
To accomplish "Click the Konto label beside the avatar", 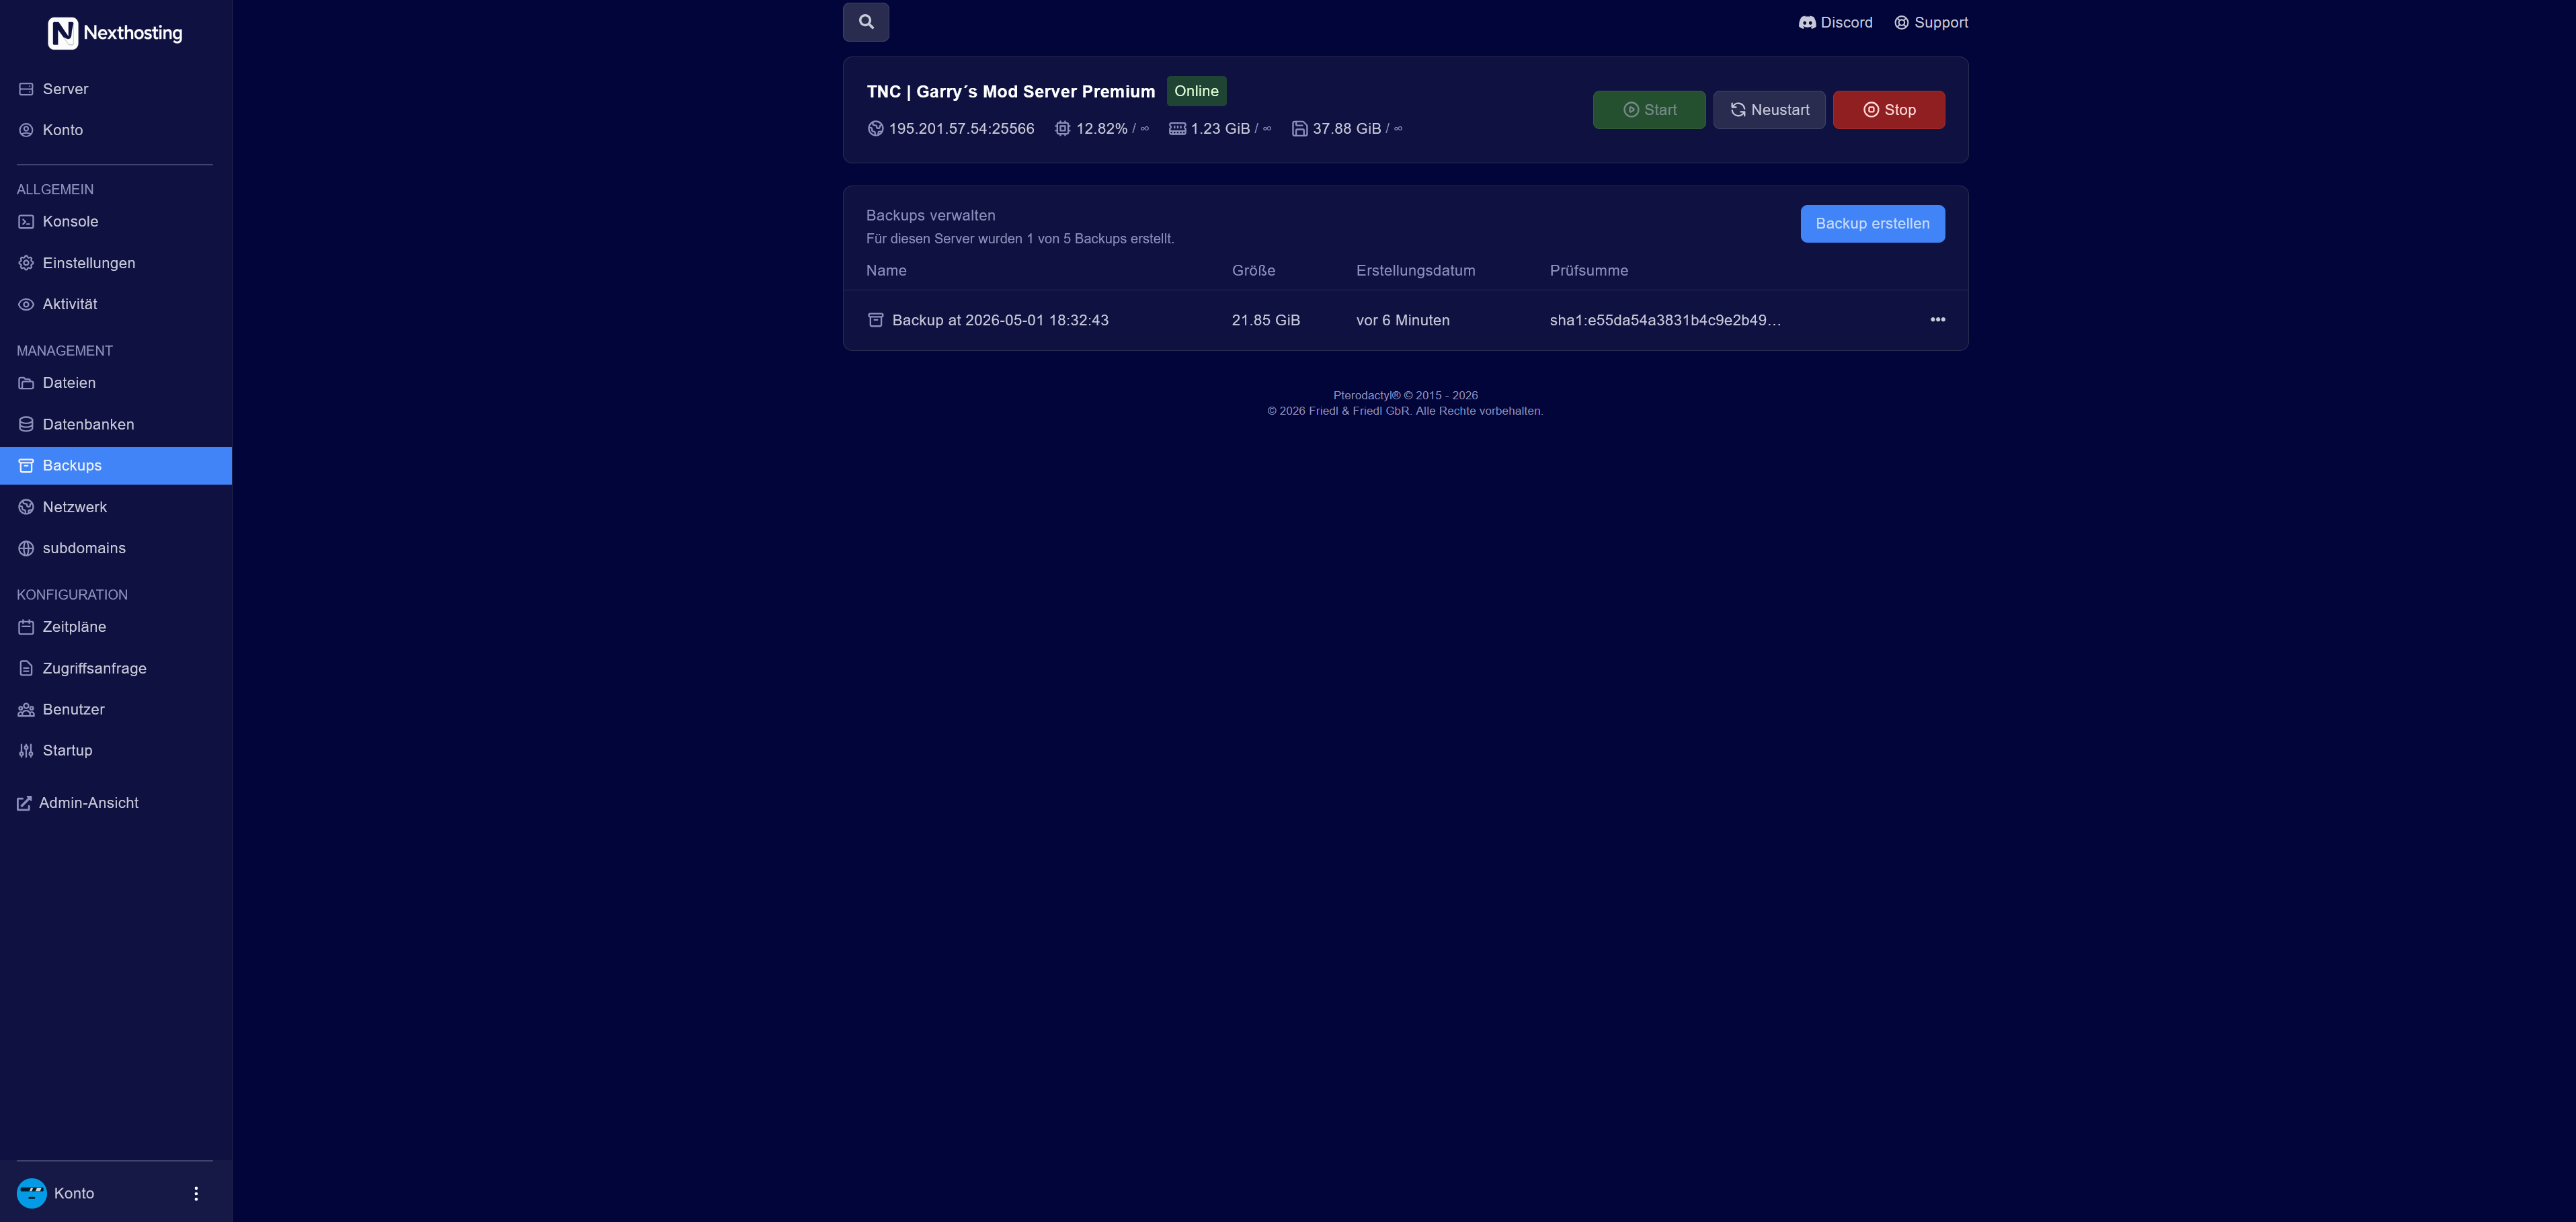I will click(x=74, y=1193).
